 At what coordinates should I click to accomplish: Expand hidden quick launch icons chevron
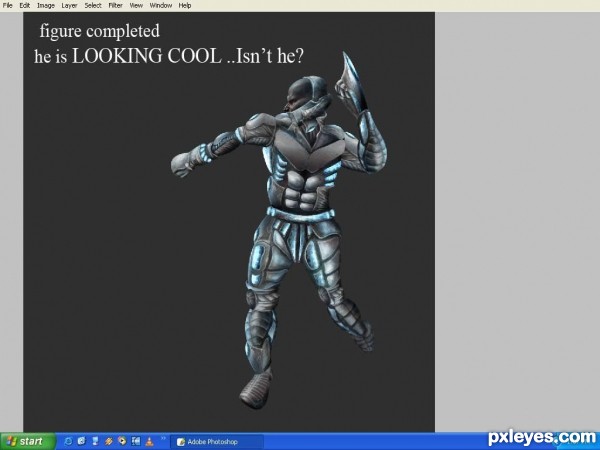163,439
